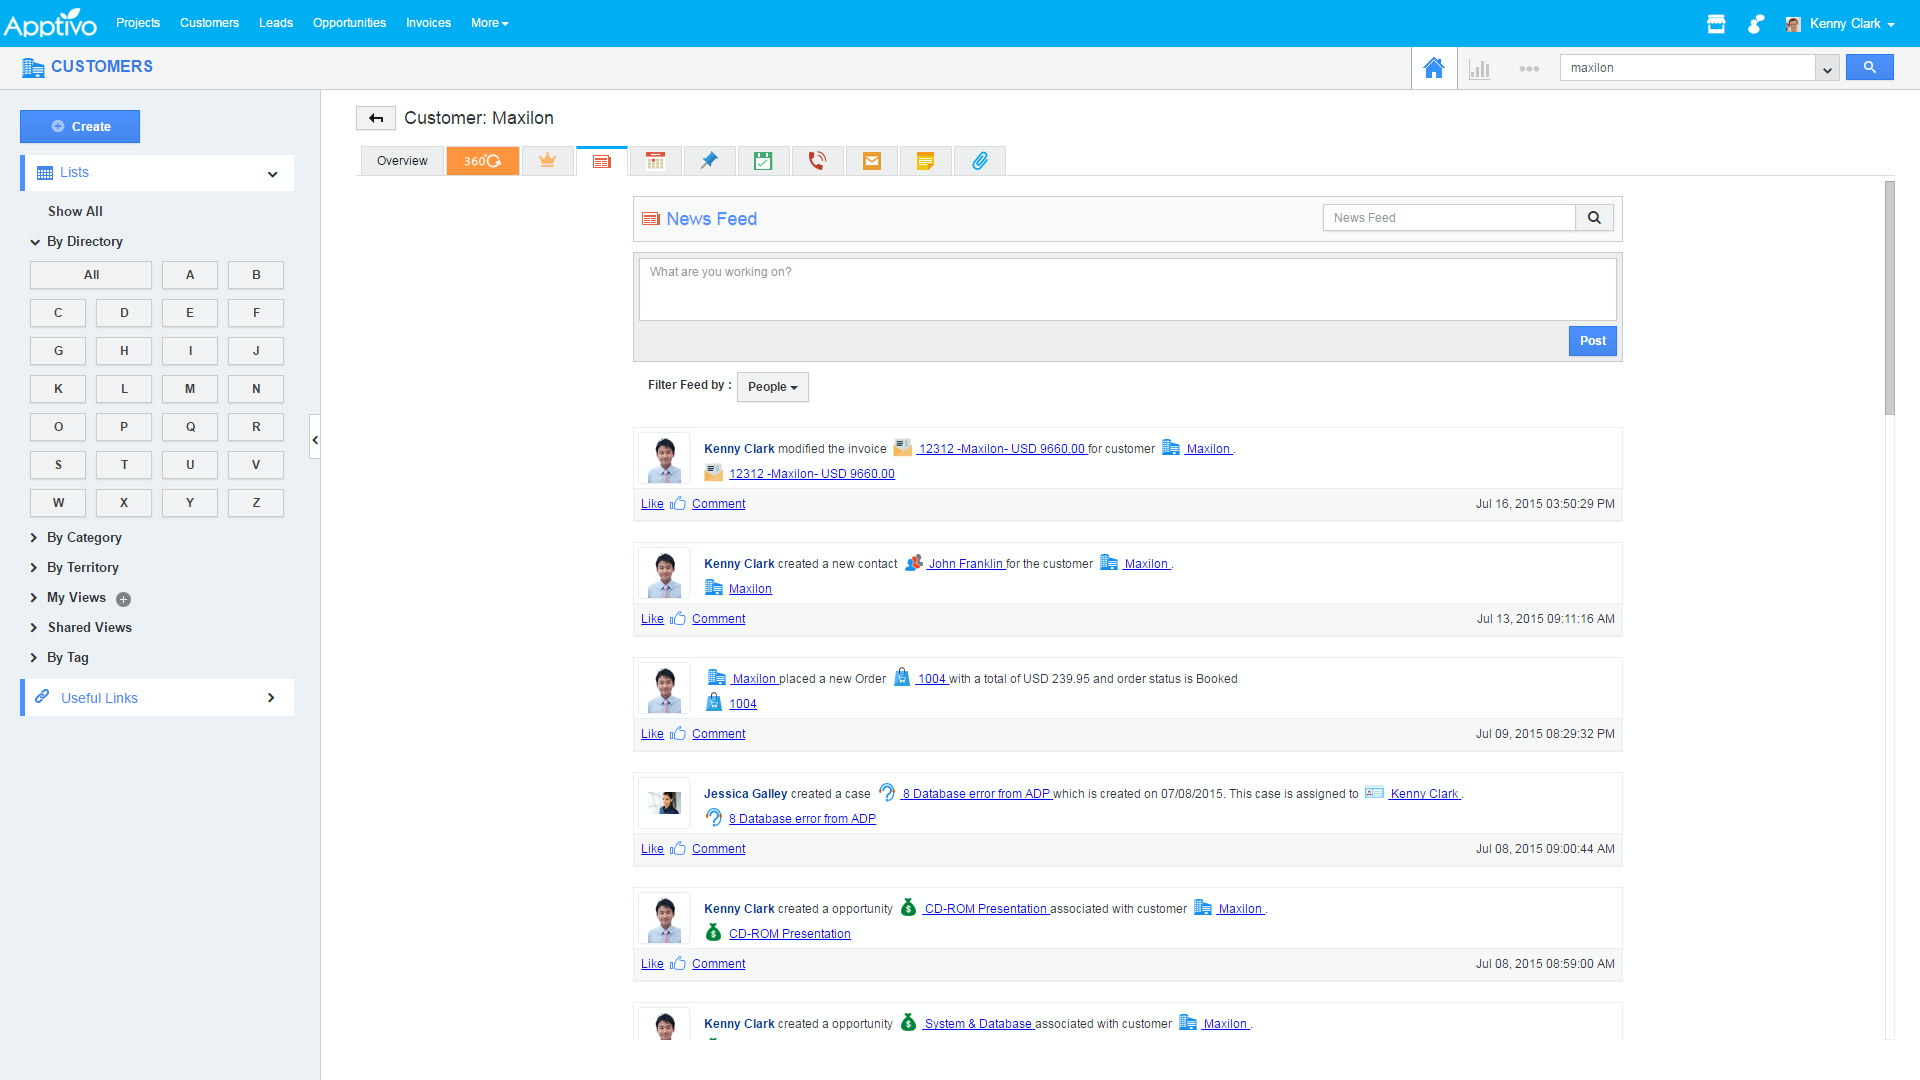This screenshot has height=1080, width=1920.
Task: Comment on the Order 1004 post
Action: pos(718,734)
